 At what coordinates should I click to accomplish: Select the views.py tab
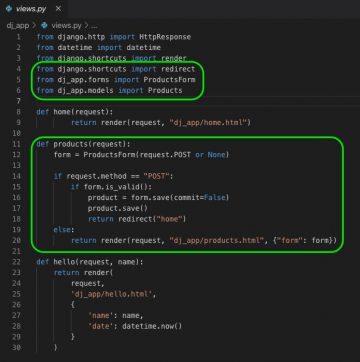coord(33,9)
